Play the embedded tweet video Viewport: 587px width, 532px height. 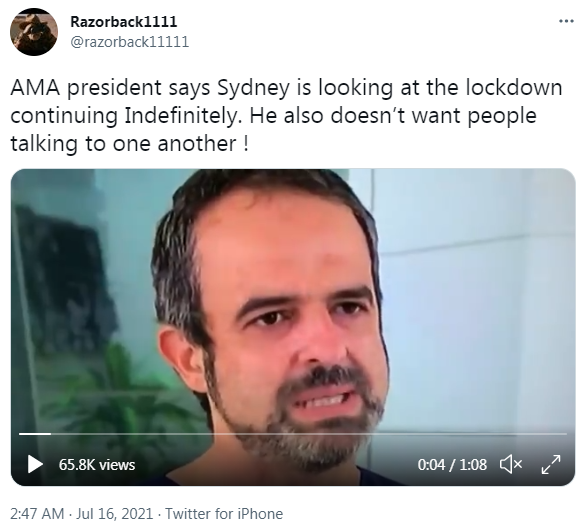click(x=35, y=464)
